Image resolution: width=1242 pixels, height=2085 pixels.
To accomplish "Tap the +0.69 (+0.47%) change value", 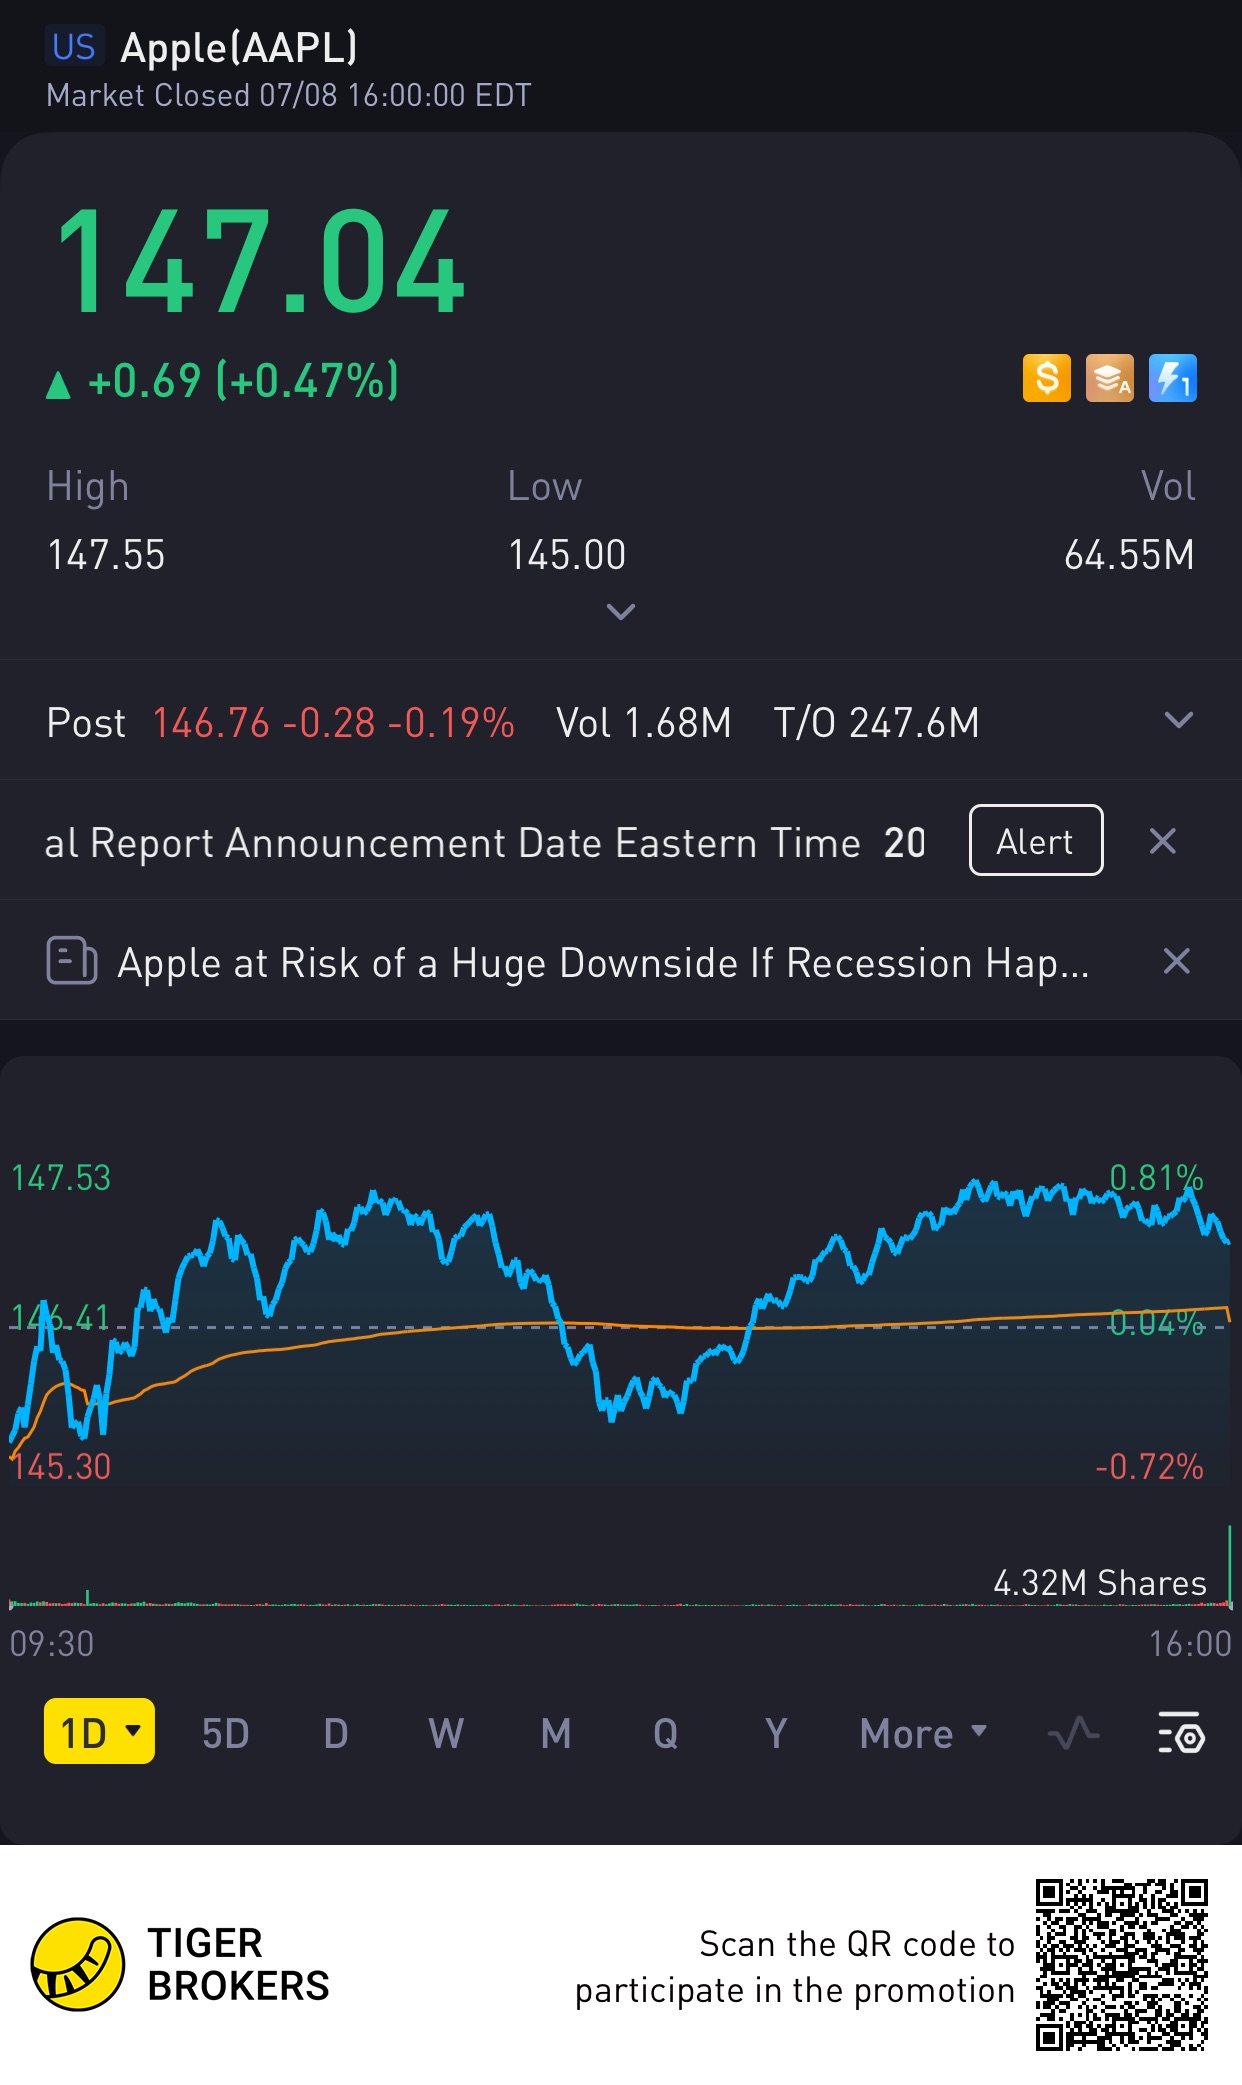I will 243,381.
